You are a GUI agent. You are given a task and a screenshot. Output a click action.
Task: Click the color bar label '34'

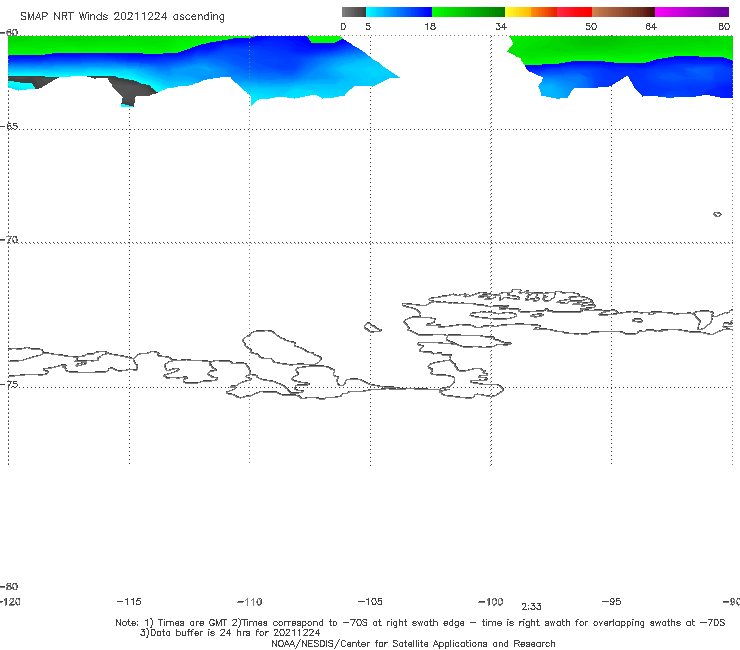501,26
